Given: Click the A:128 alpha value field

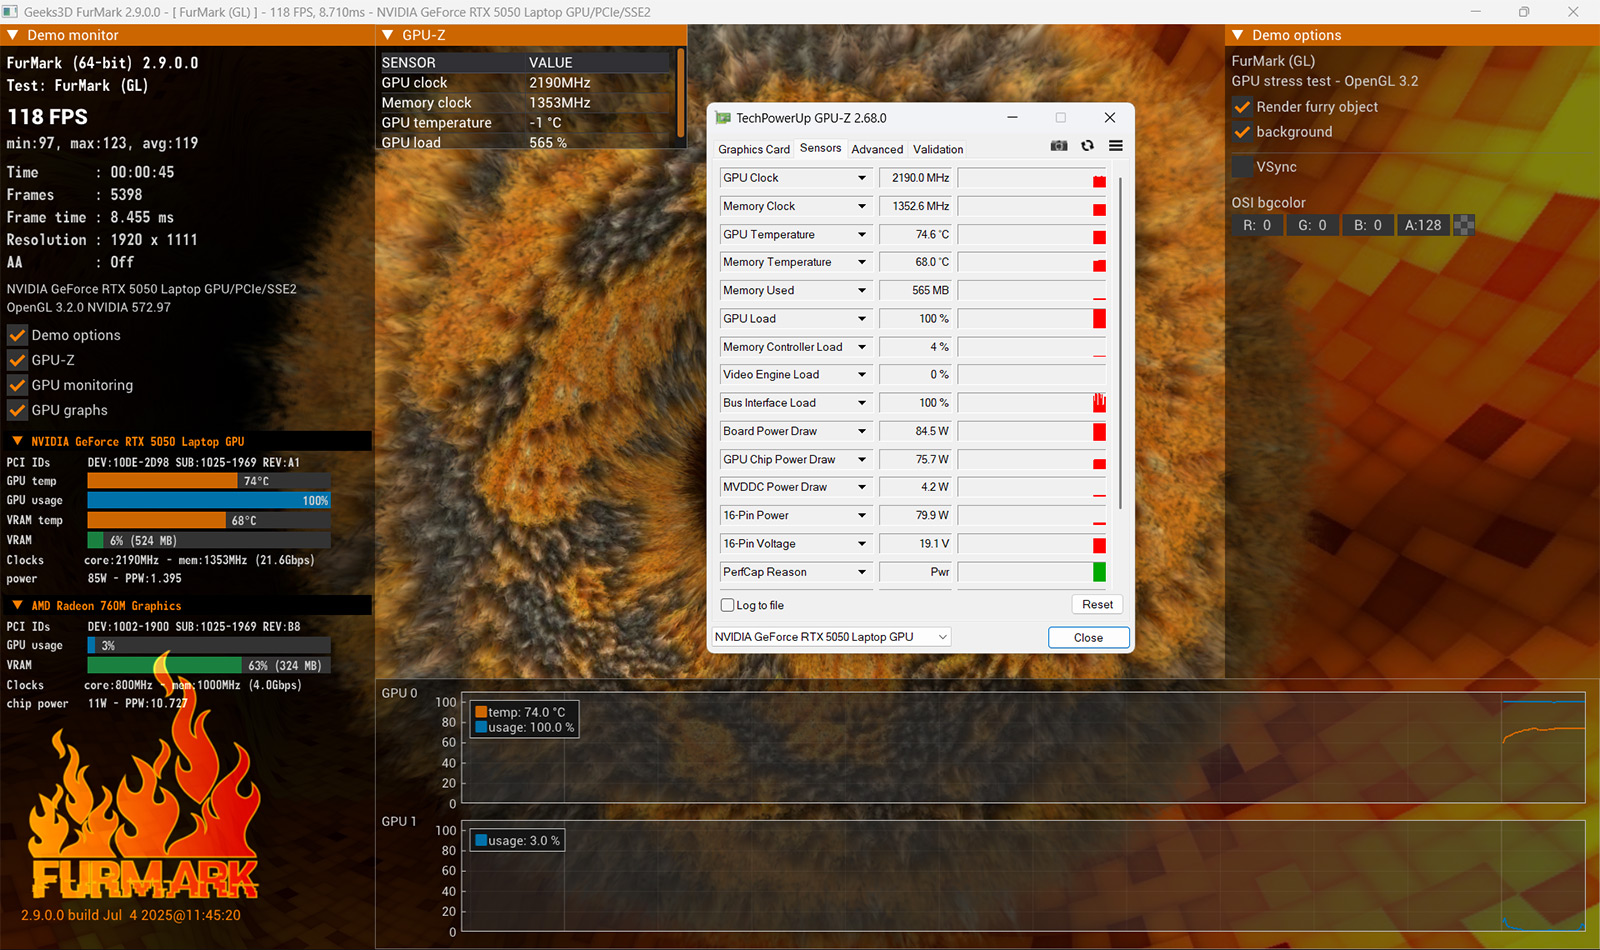Looking at the screenshot, I should (x=1422, y=225).
